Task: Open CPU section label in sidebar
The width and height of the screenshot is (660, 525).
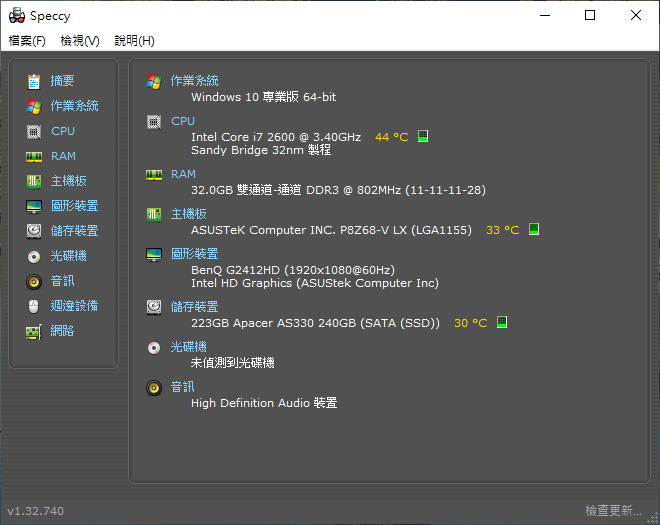Action: [x=63, y=131]
